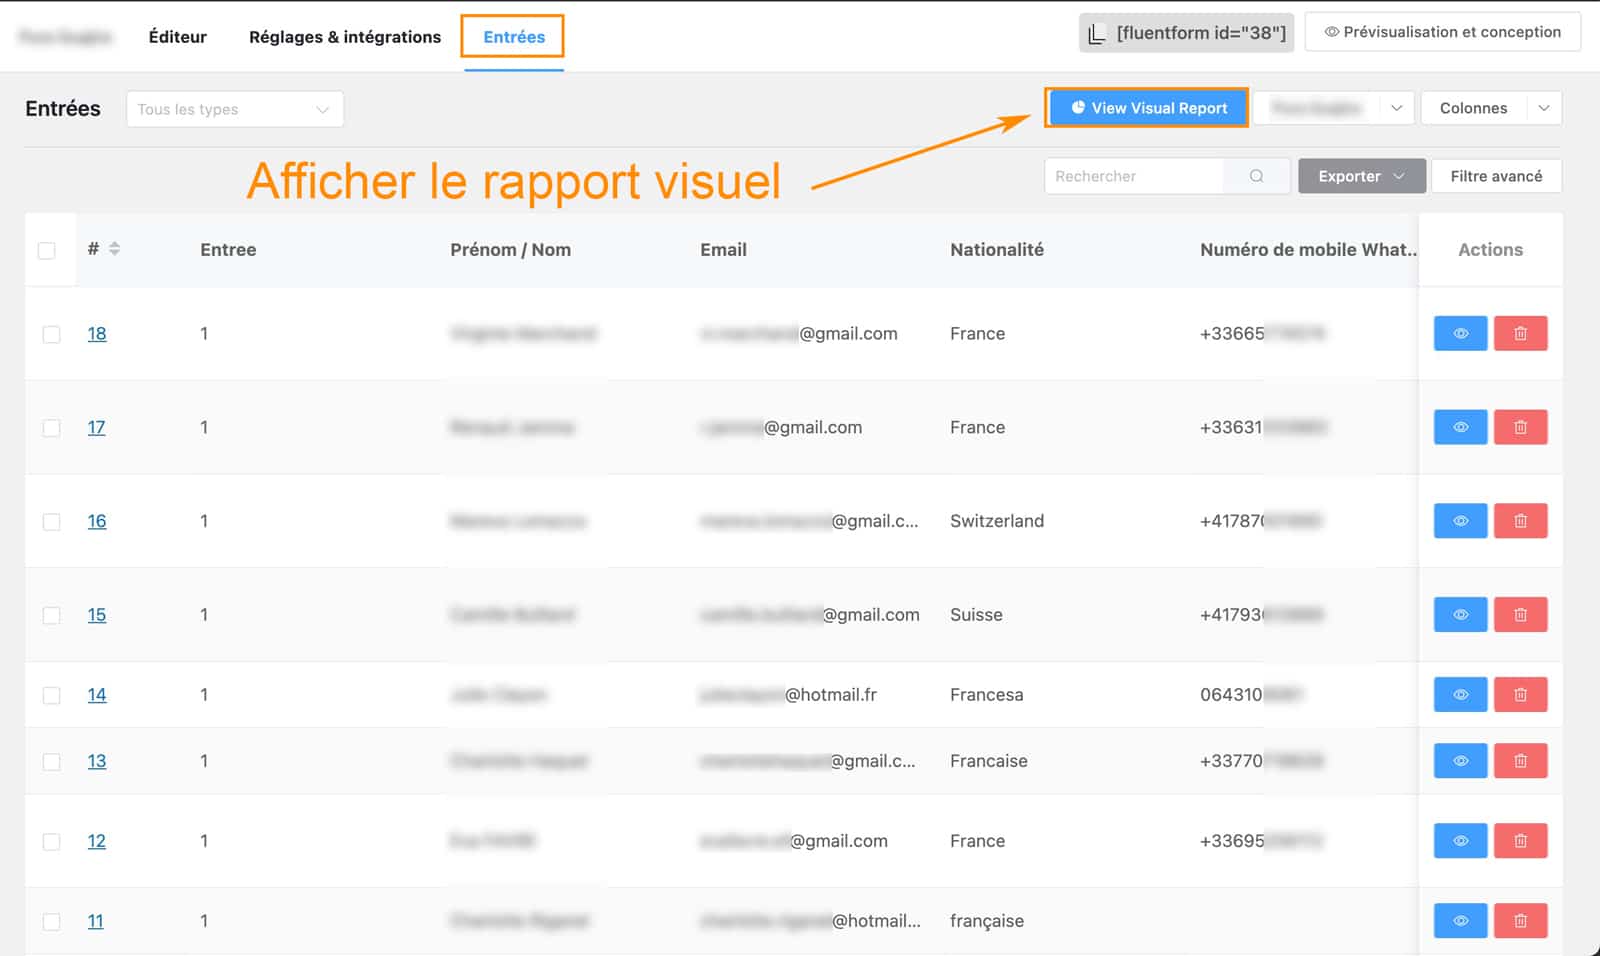The height and width of the screenshot is (956, 1600).
Task: Click the View Visual Report button
Action: pyautogui.click(x=1147, y=108)
